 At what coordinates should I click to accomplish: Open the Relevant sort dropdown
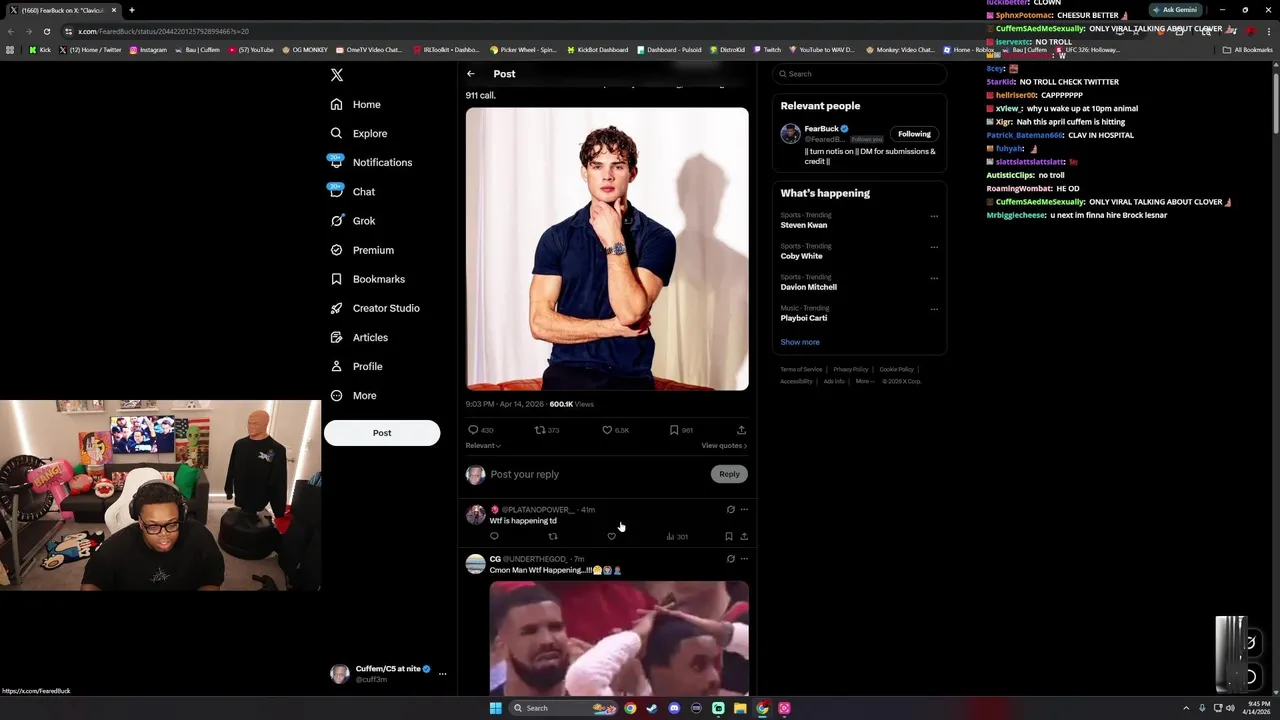pyautogui.click(x=483, y=445)
